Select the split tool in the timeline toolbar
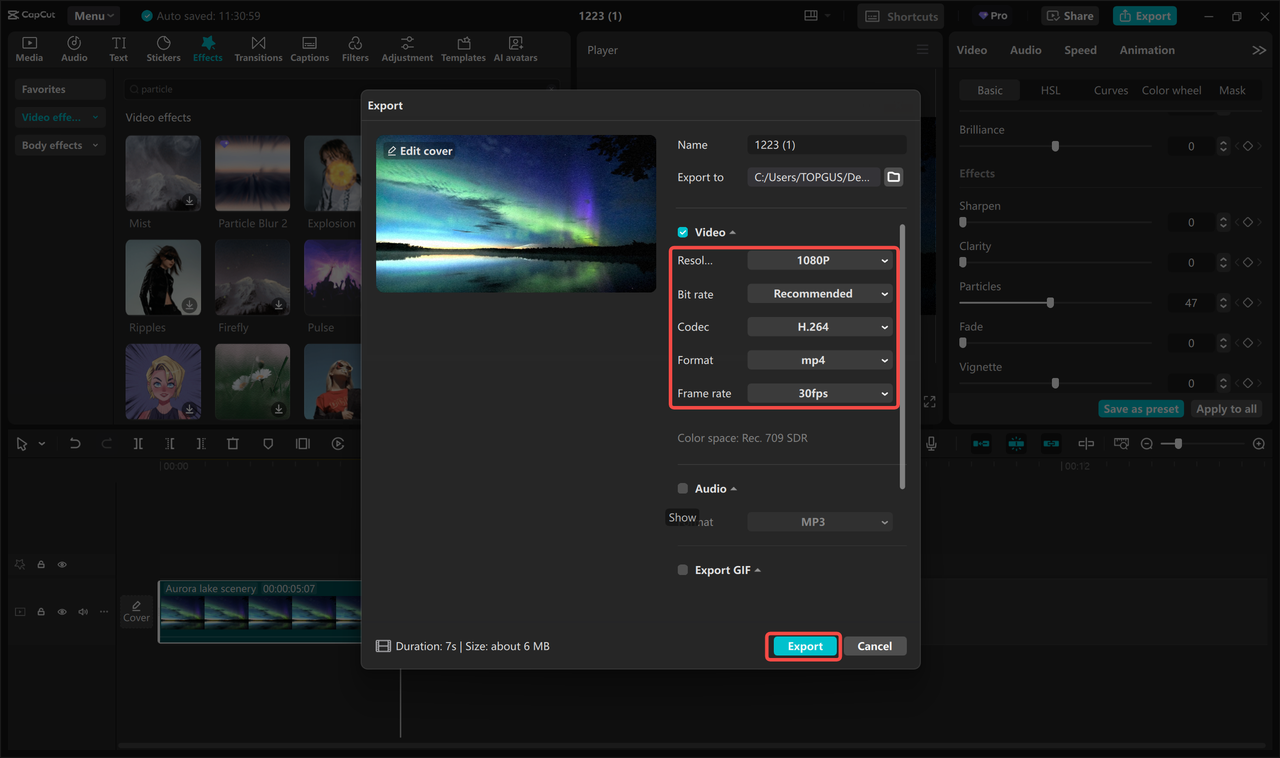 [x=138, y=443]
